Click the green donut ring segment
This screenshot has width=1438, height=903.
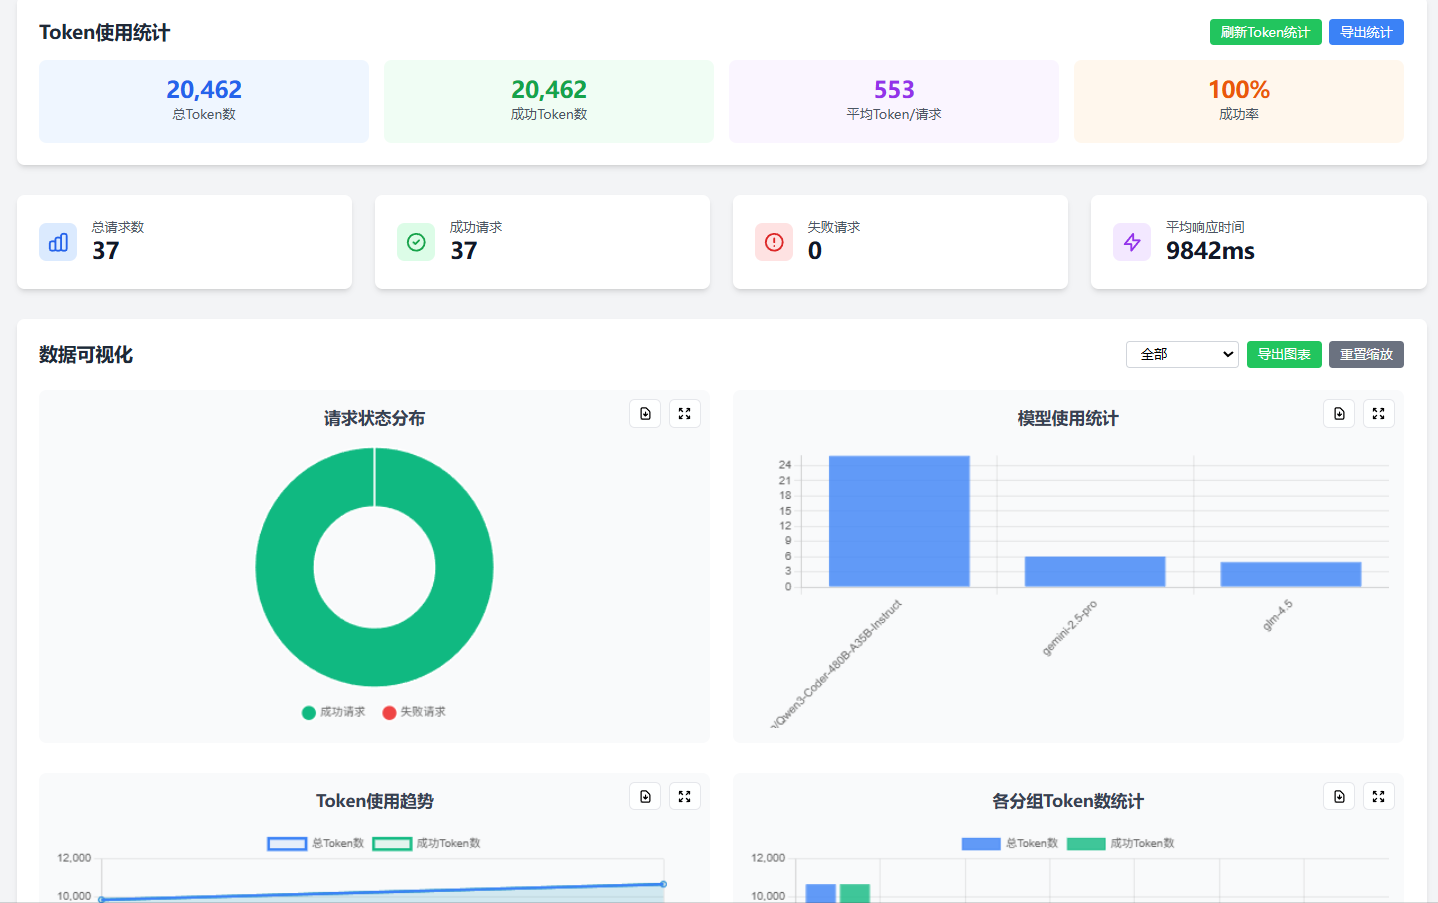tap(285, 567)
